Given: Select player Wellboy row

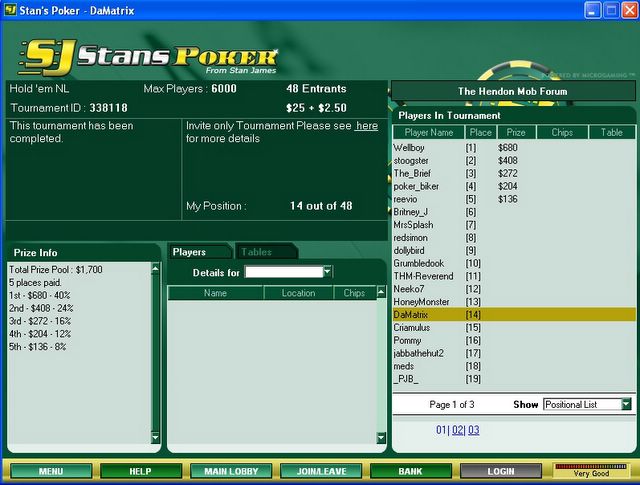Looking at the screenshot, I should [x=514, y=147].
